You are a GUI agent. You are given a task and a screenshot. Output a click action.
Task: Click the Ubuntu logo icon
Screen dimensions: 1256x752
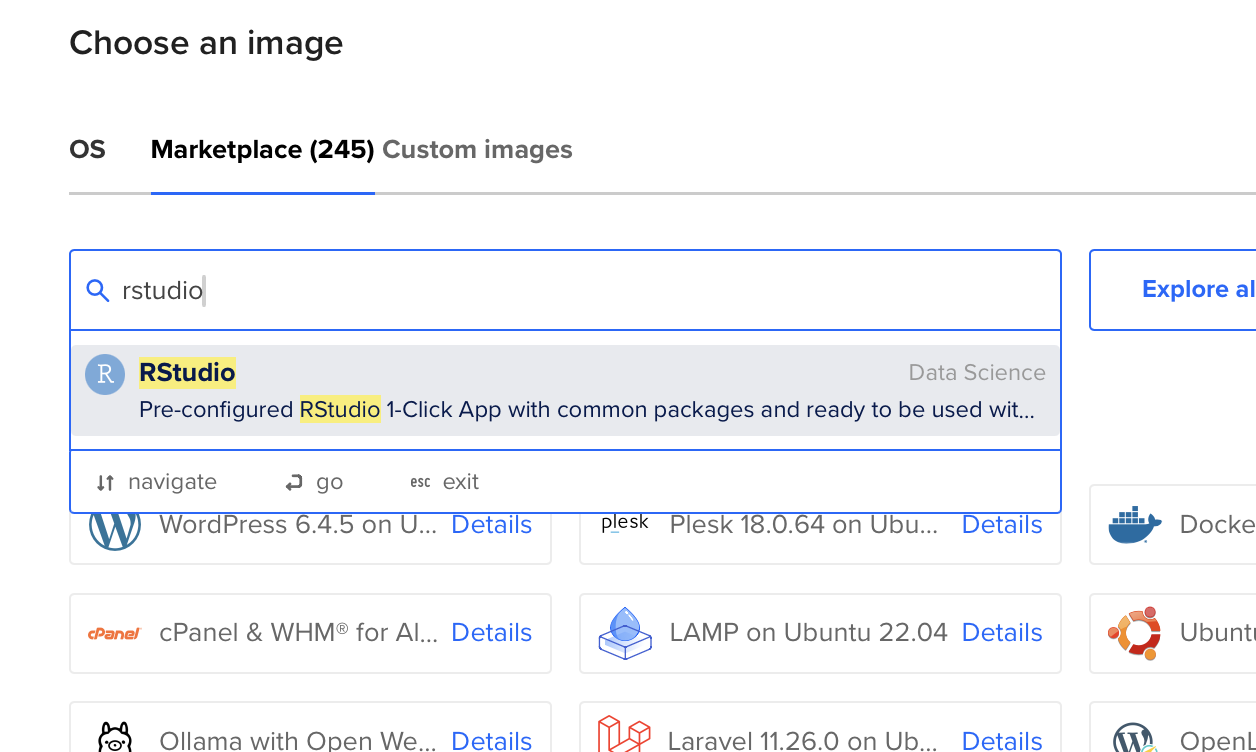point(1134,633)
